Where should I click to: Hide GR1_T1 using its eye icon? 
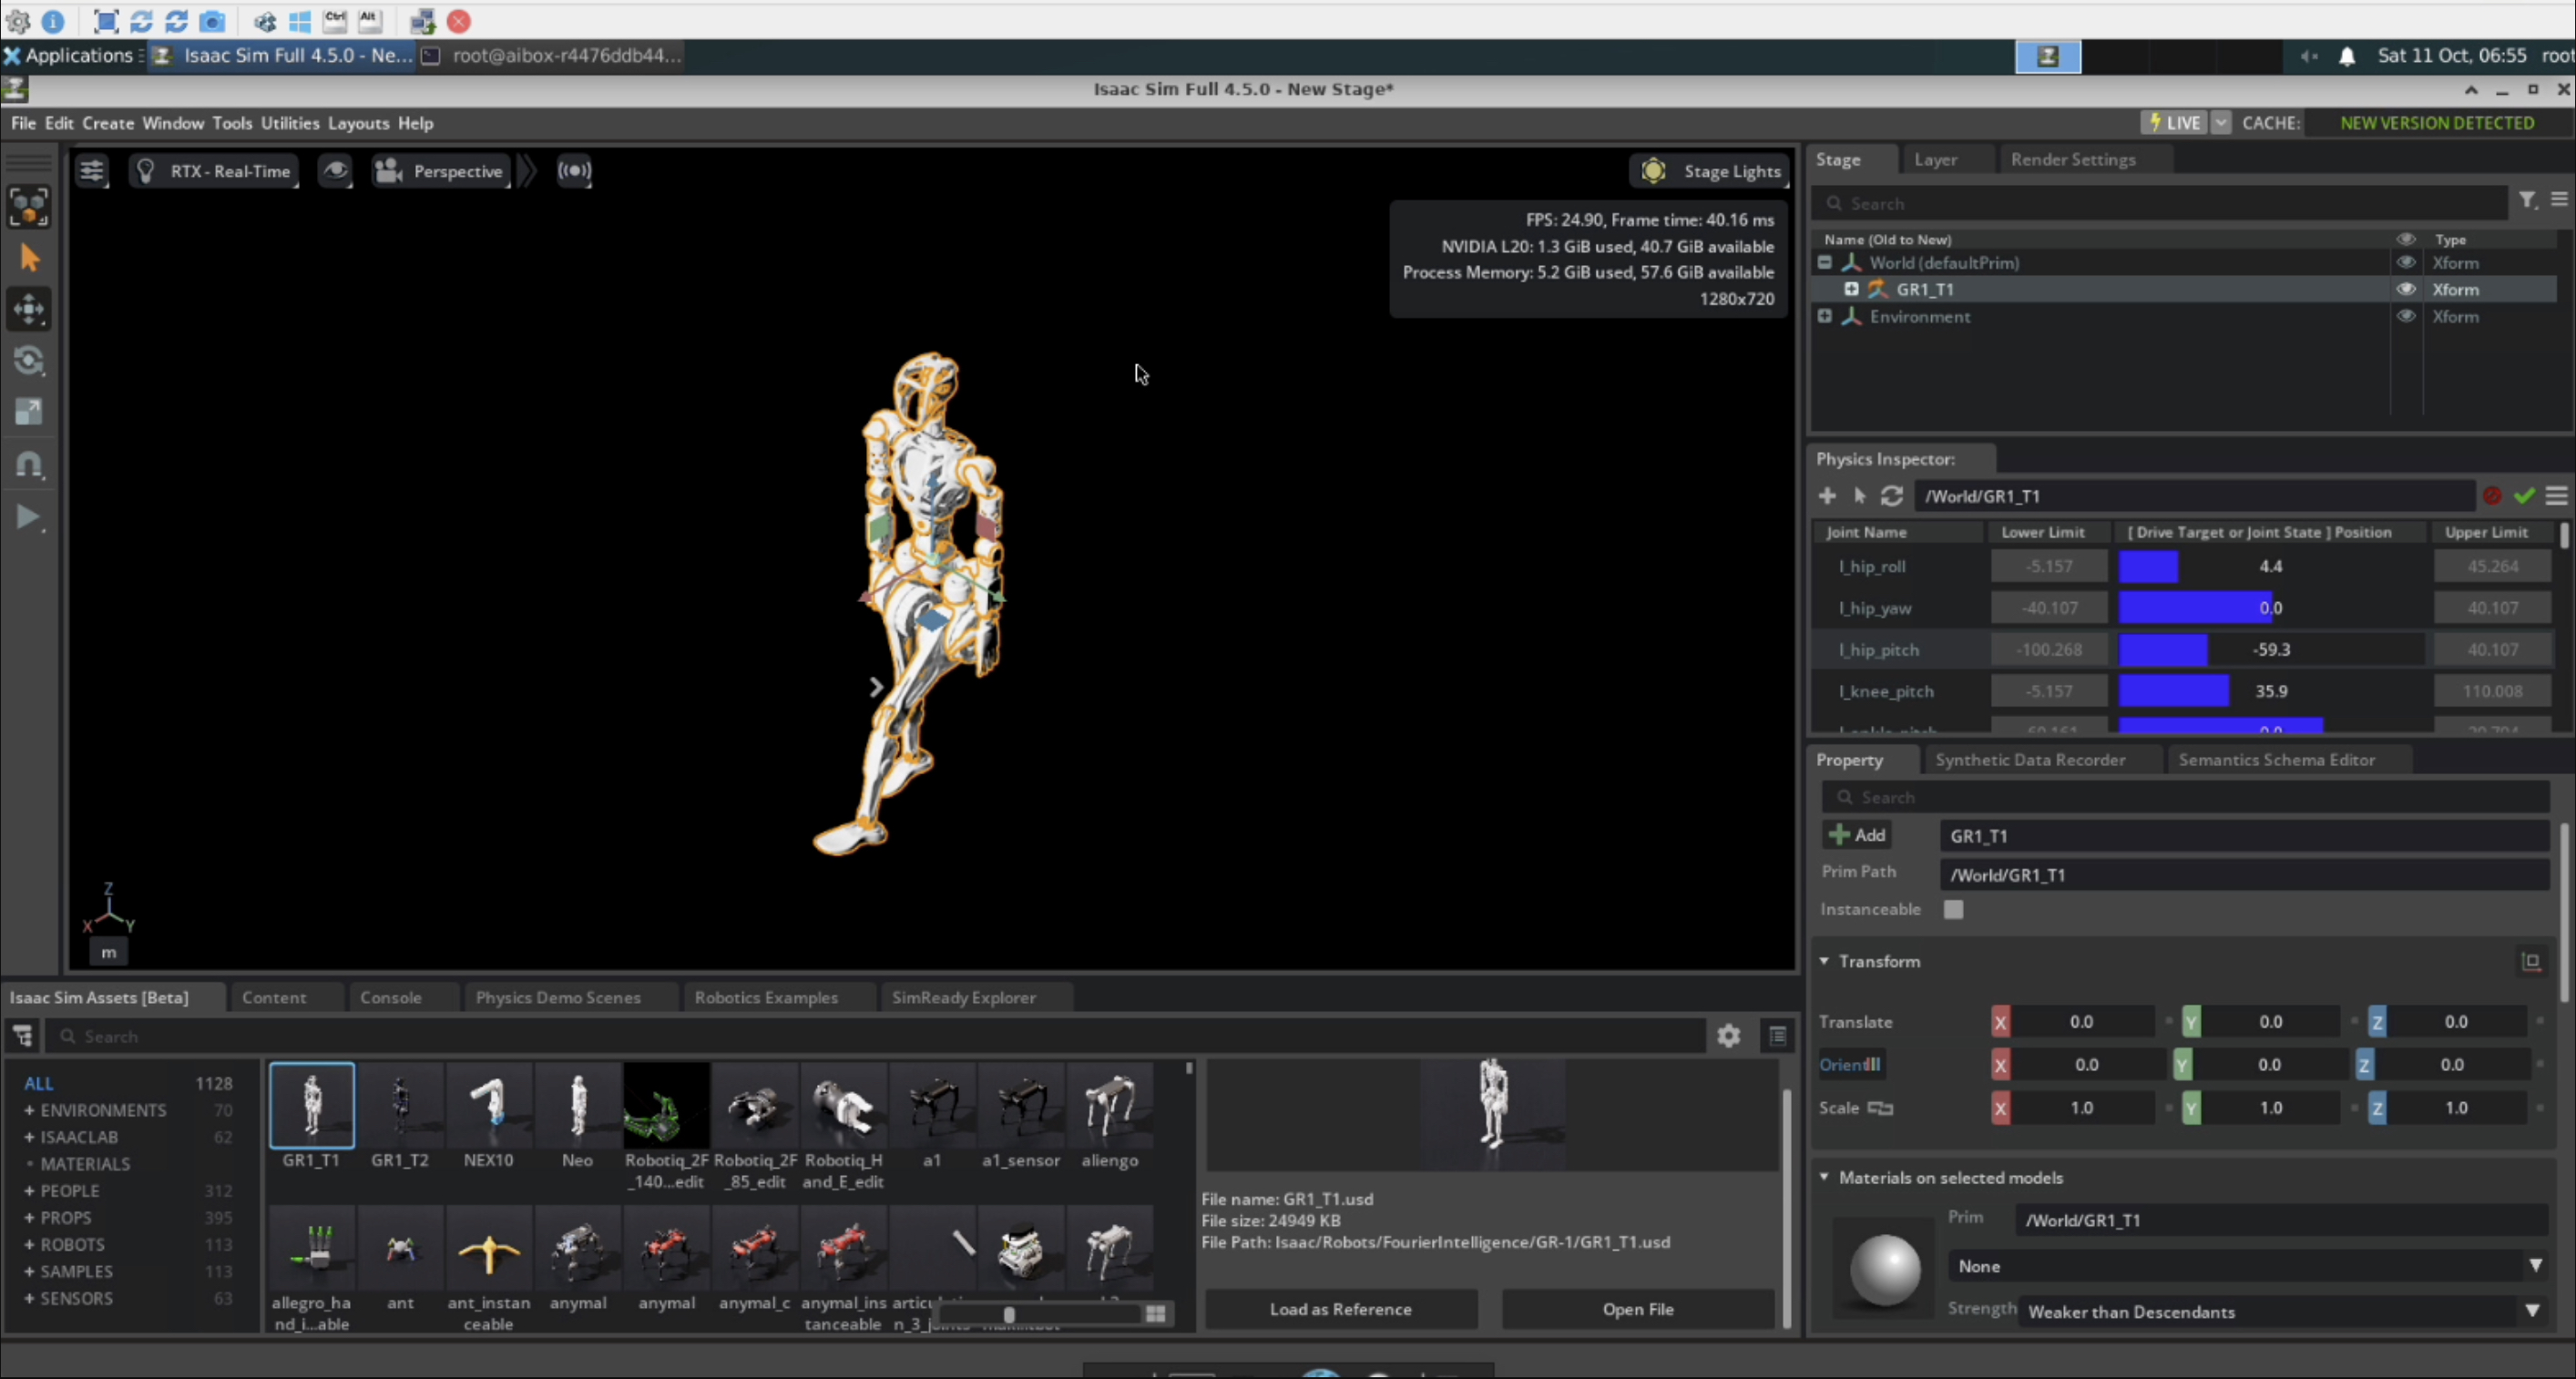click(x=2405, y=289)
